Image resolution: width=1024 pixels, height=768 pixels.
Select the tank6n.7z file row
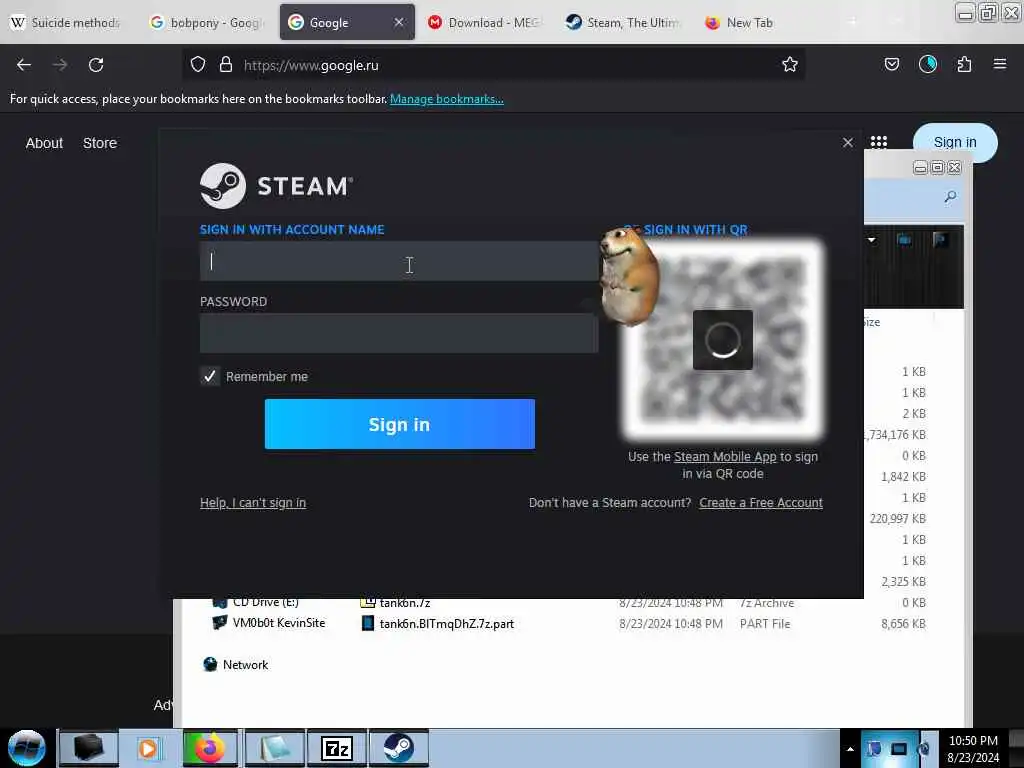pyautogui.click(x=405, y=603)
